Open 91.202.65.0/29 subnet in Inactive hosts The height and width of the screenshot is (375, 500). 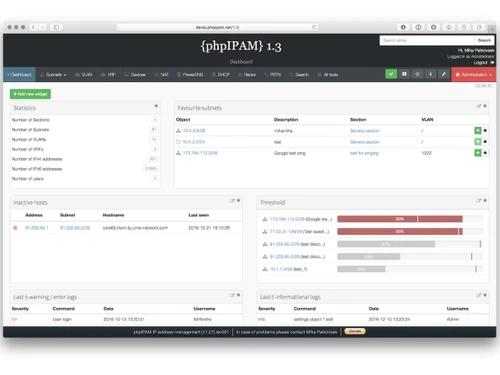pyautogui.click(x=75, y=228)
